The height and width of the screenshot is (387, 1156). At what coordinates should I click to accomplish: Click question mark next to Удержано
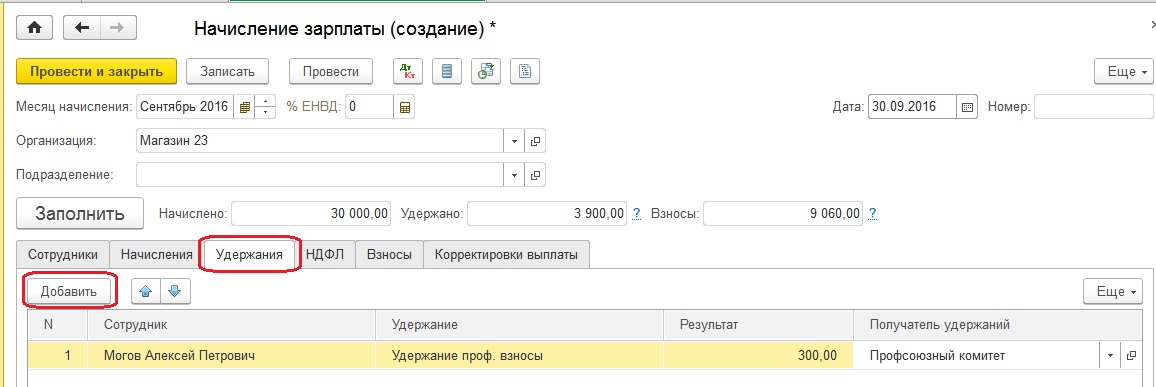point(637,214)
